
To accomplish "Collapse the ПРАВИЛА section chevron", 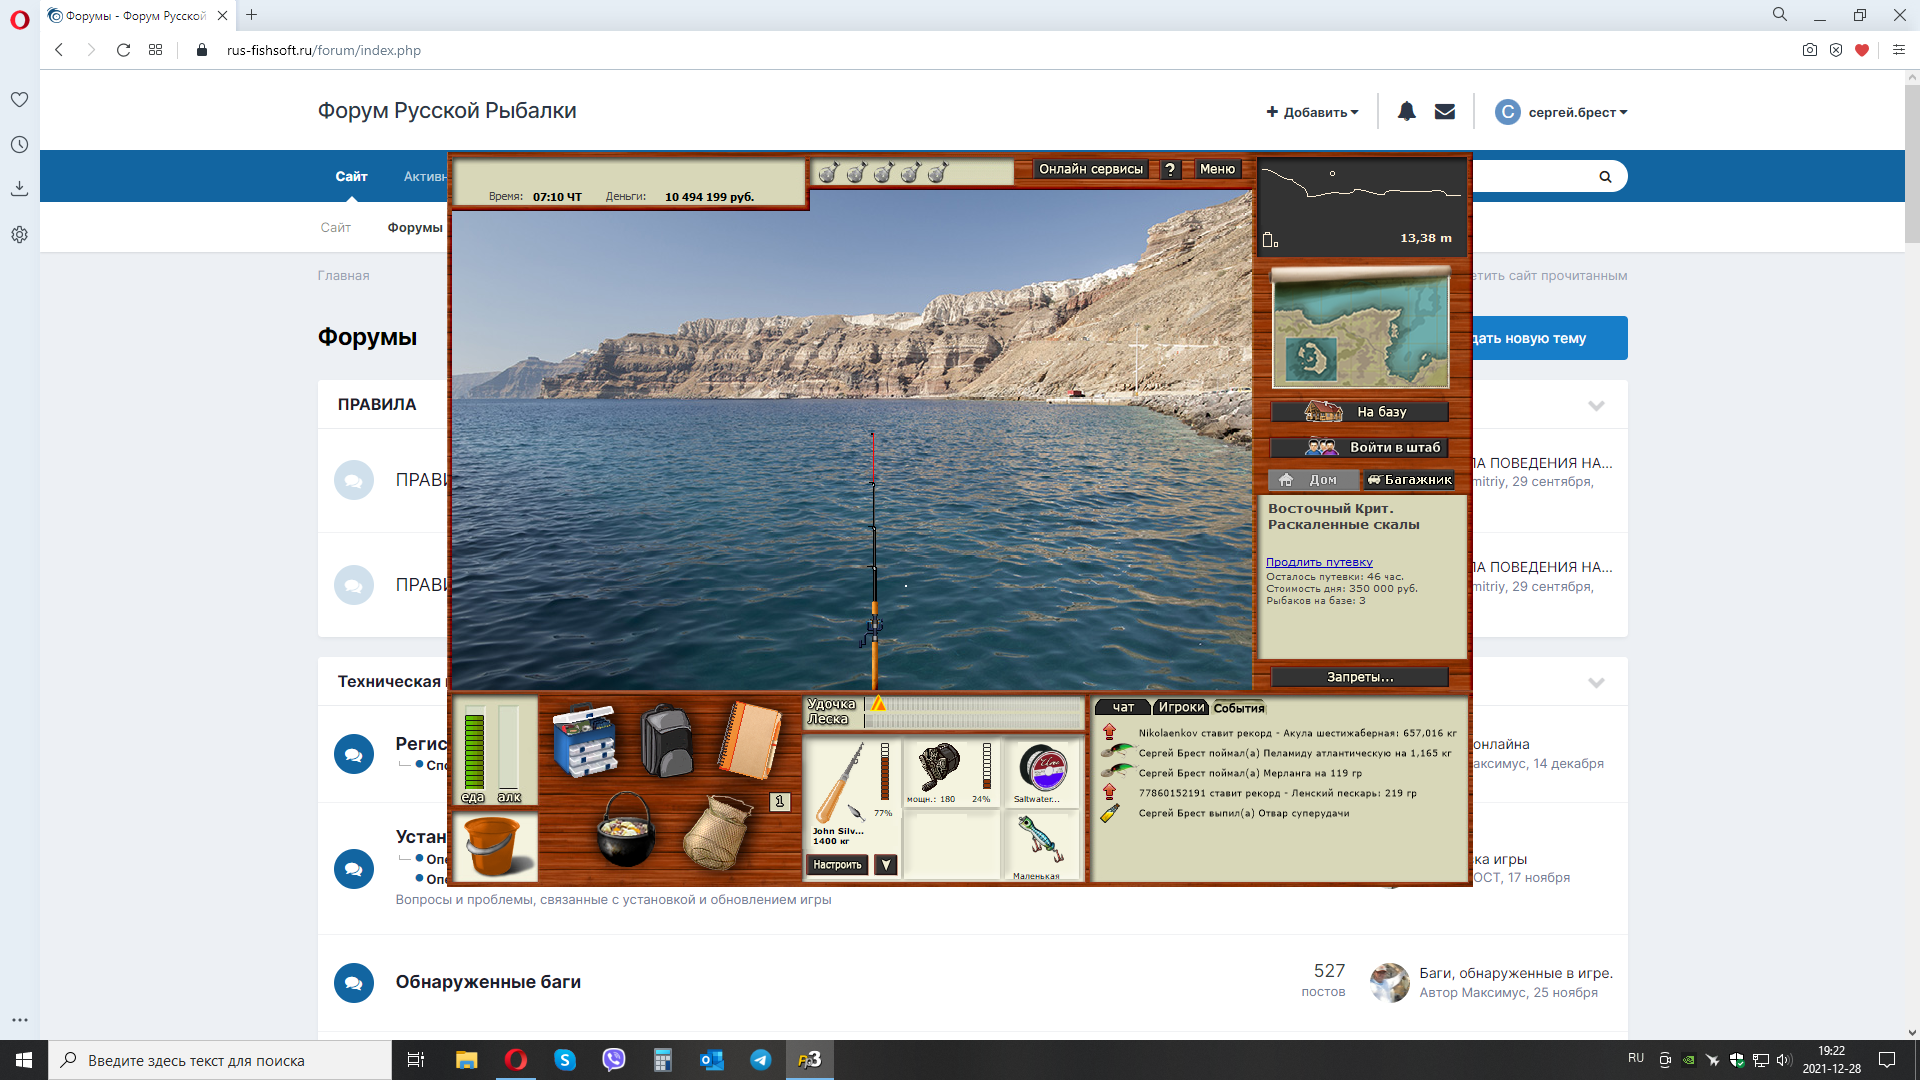I will click(x=1596, y=405).
